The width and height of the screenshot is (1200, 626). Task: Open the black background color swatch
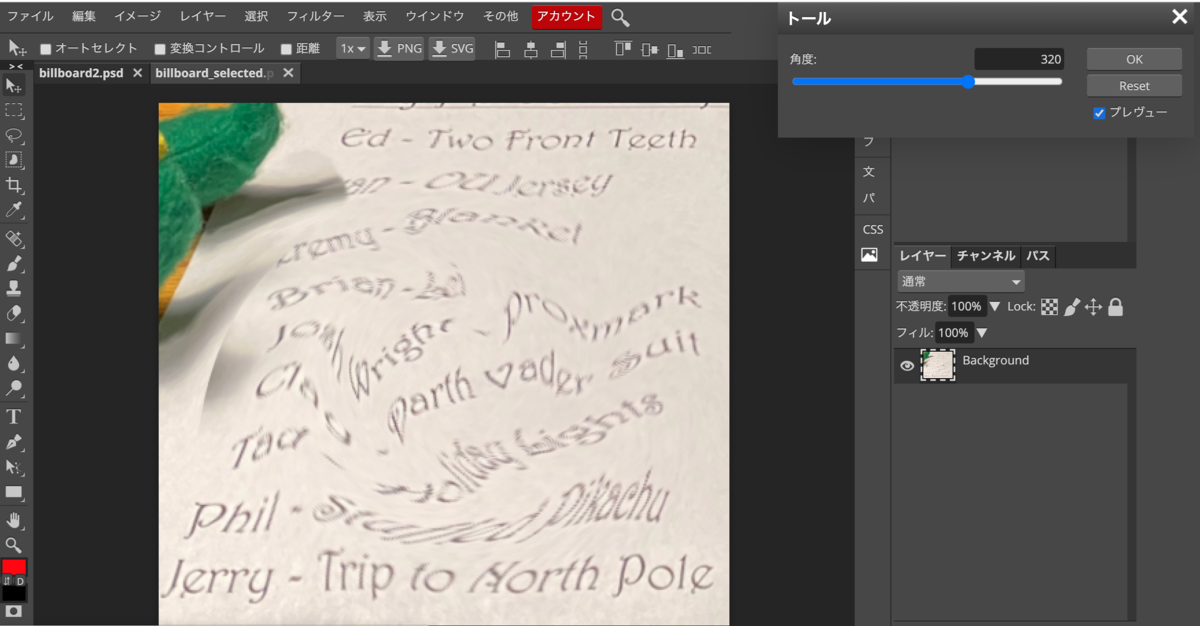pyautogui.click(x=14, y=593)
